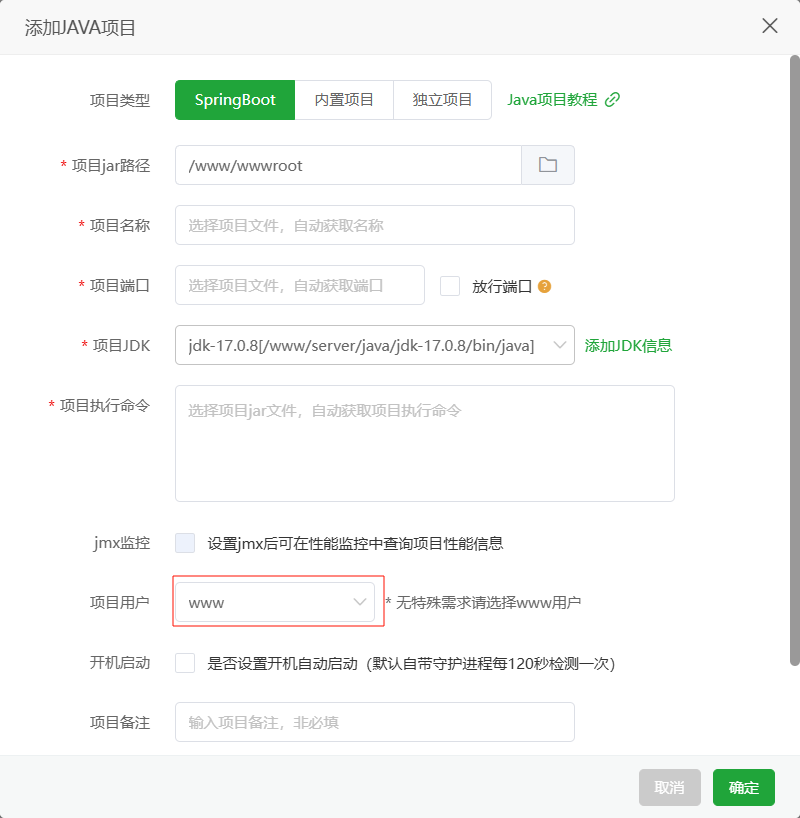The width and height of the screenshot is (800, 818).
Task: Switch to the 独立项目 tab
Action: click(442, 100)
